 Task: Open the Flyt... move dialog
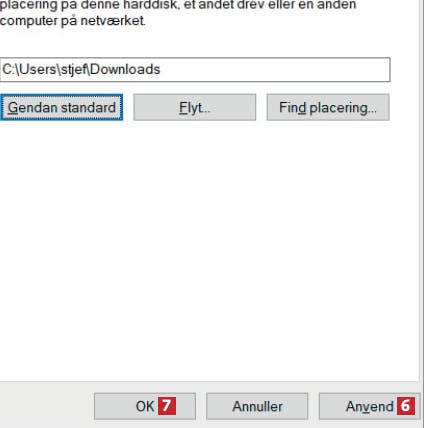point(195,107)
